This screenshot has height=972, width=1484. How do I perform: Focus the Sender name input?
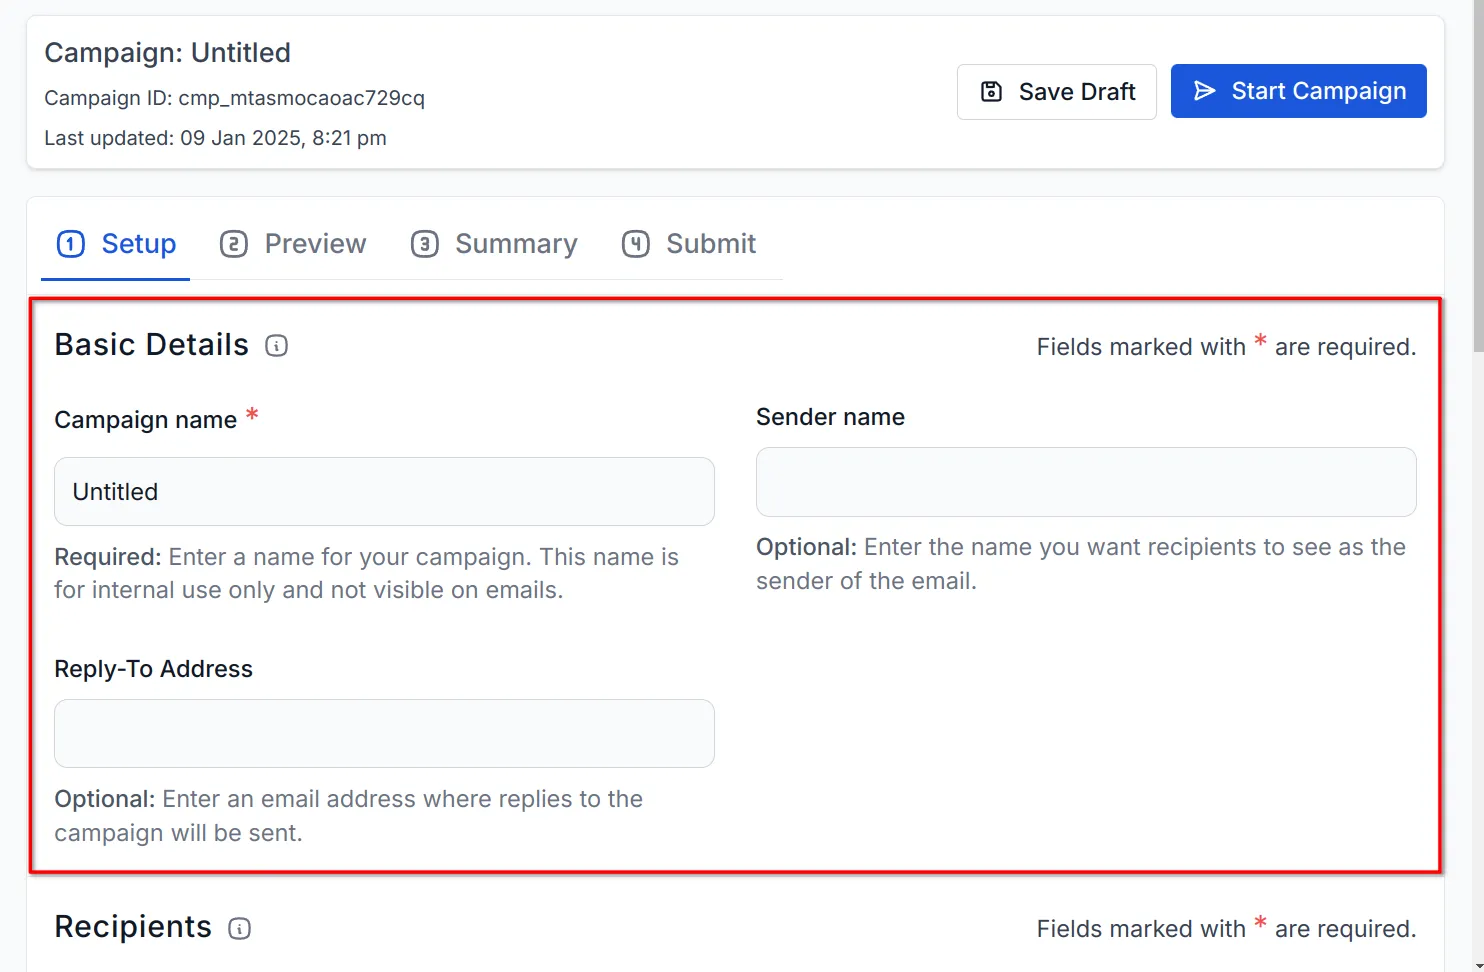point(1086,482)
